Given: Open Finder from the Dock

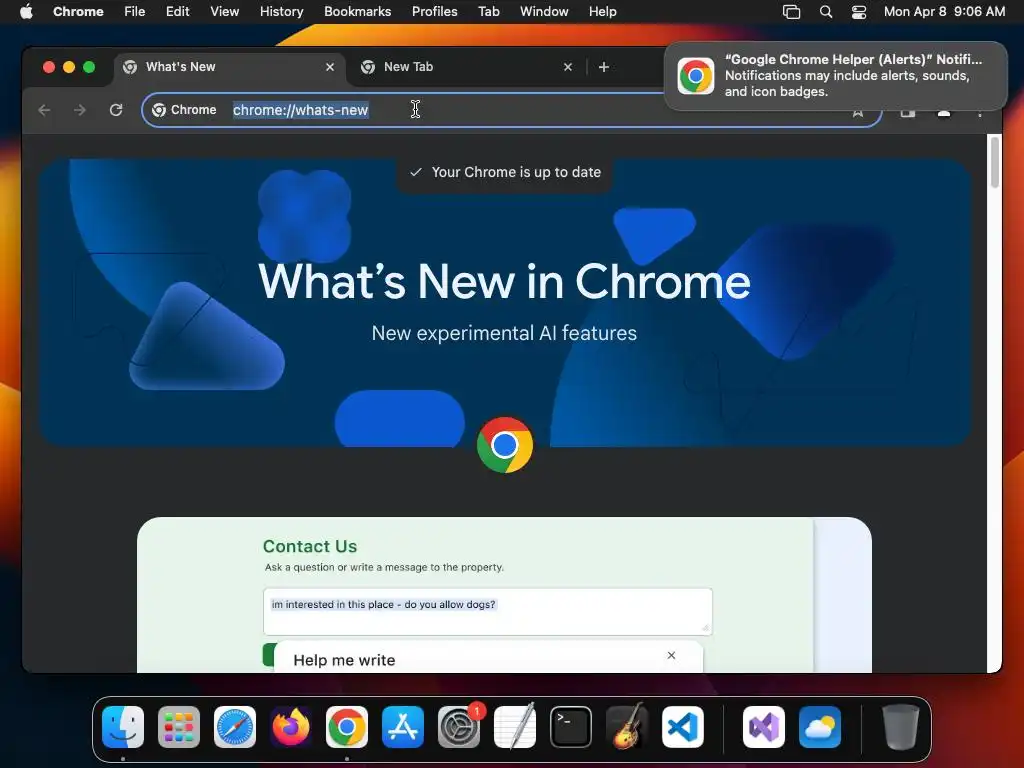Looking at the screenshot, I should click(x=123, y=727).
